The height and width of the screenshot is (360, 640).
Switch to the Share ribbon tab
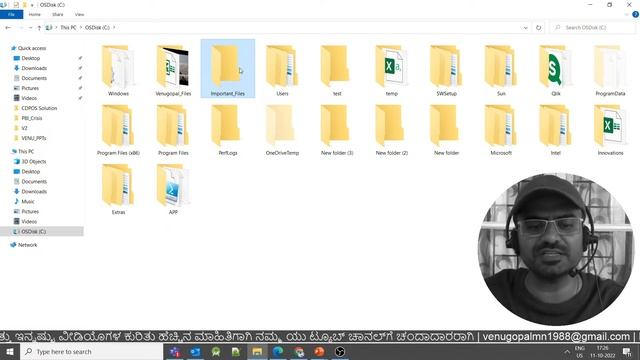(58, 14)
